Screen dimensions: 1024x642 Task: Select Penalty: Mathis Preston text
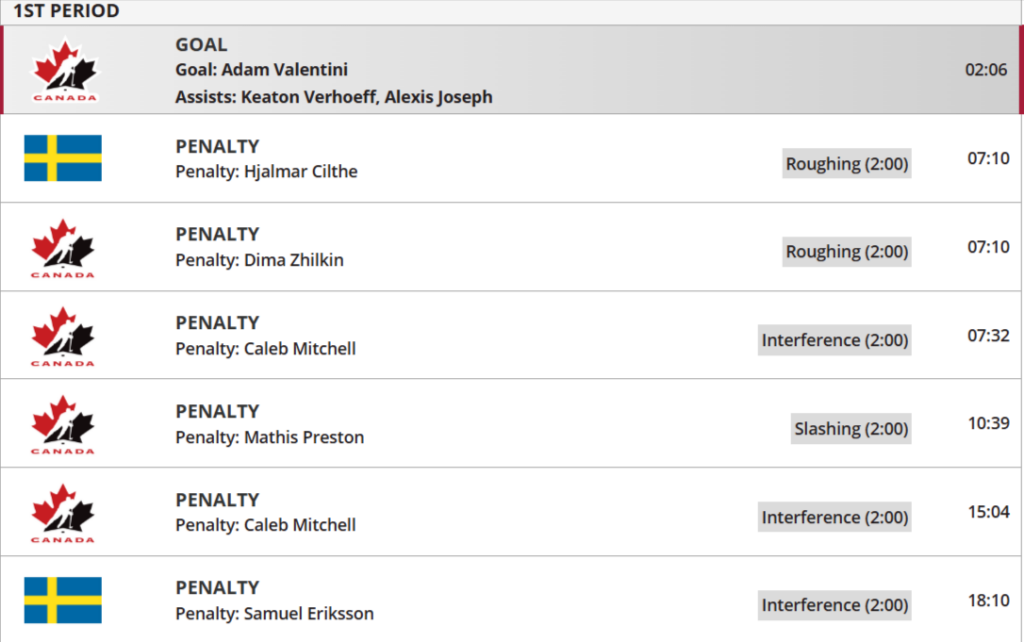tap(270, 437)
